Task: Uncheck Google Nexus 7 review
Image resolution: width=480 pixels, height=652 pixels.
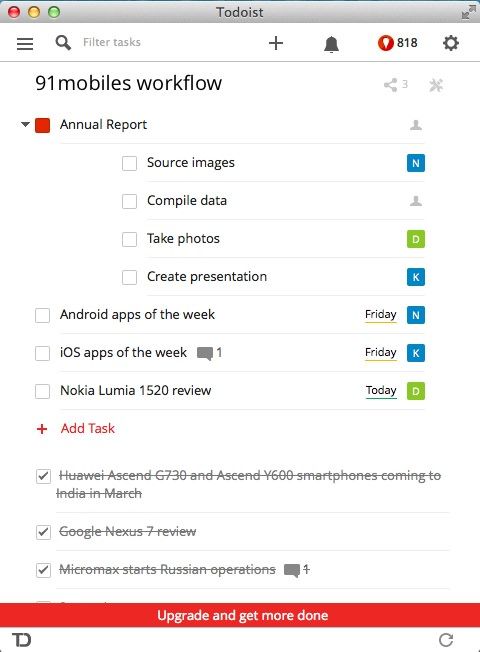Action: (x=43, y=532)
